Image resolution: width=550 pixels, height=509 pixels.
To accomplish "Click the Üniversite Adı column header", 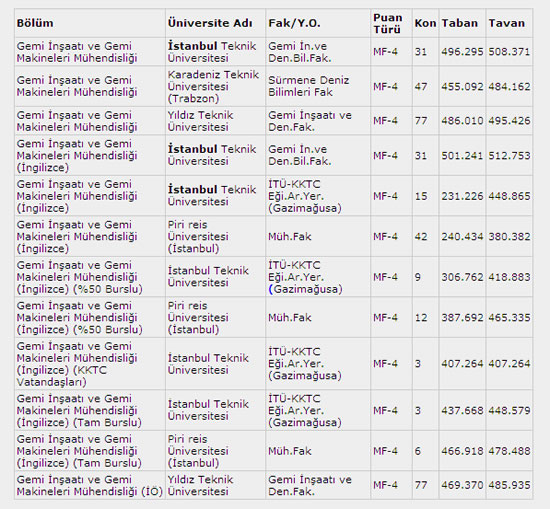I will point(210,23).
